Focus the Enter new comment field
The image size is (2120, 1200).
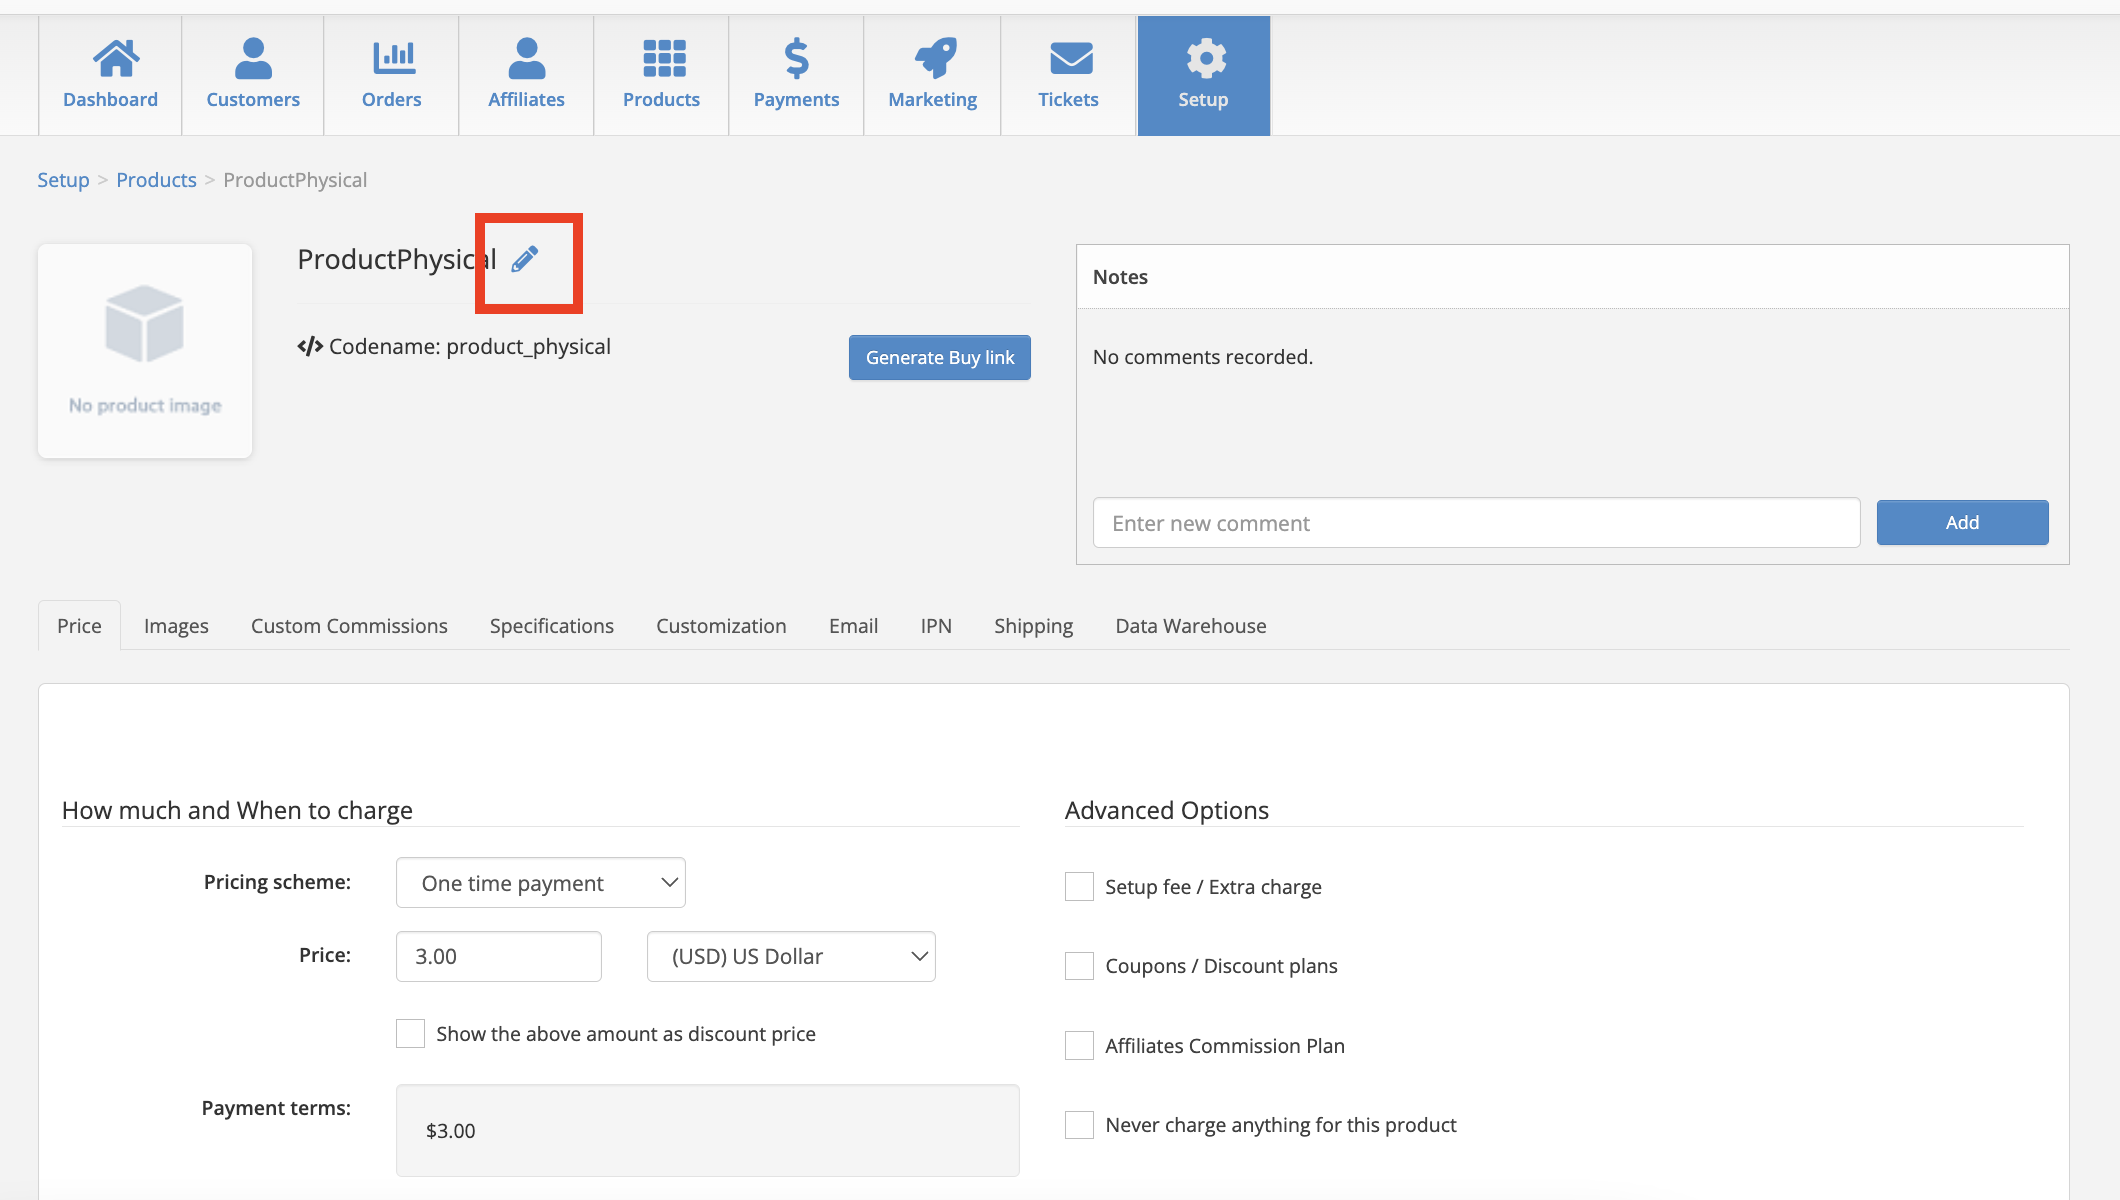coord(1476,522)
